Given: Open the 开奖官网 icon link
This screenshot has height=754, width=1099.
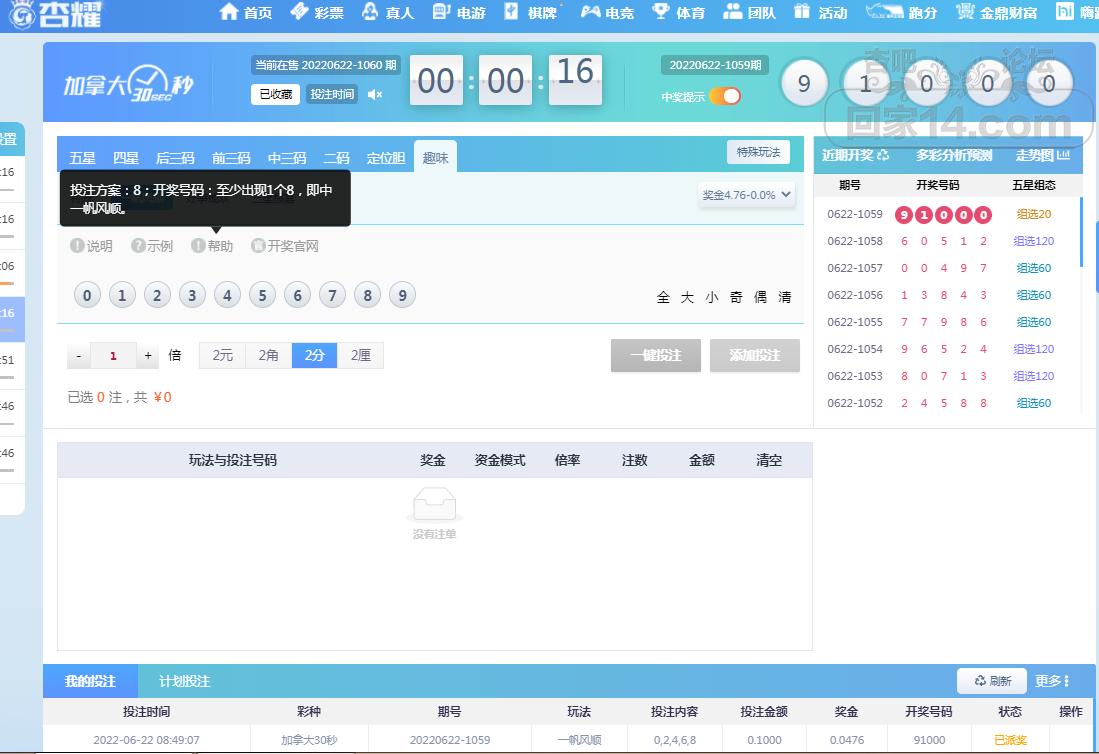Looking at the screenshot, I should tap(258, 246).
